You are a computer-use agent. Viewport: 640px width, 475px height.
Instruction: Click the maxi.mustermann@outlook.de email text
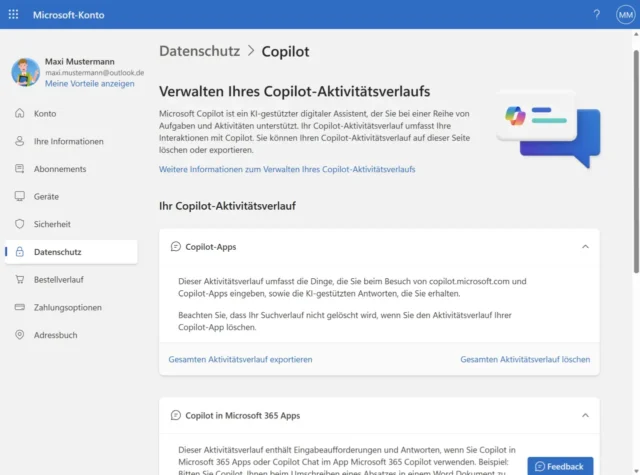[95, 73]
